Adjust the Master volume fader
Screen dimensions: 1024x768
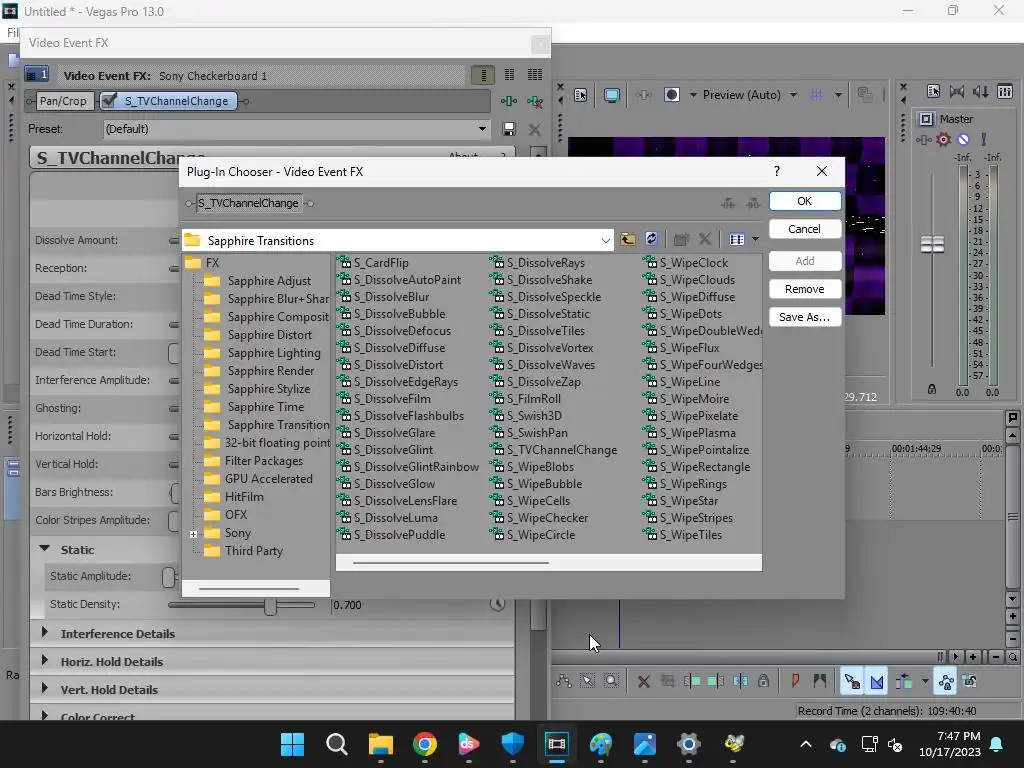(x=932, y=244)
